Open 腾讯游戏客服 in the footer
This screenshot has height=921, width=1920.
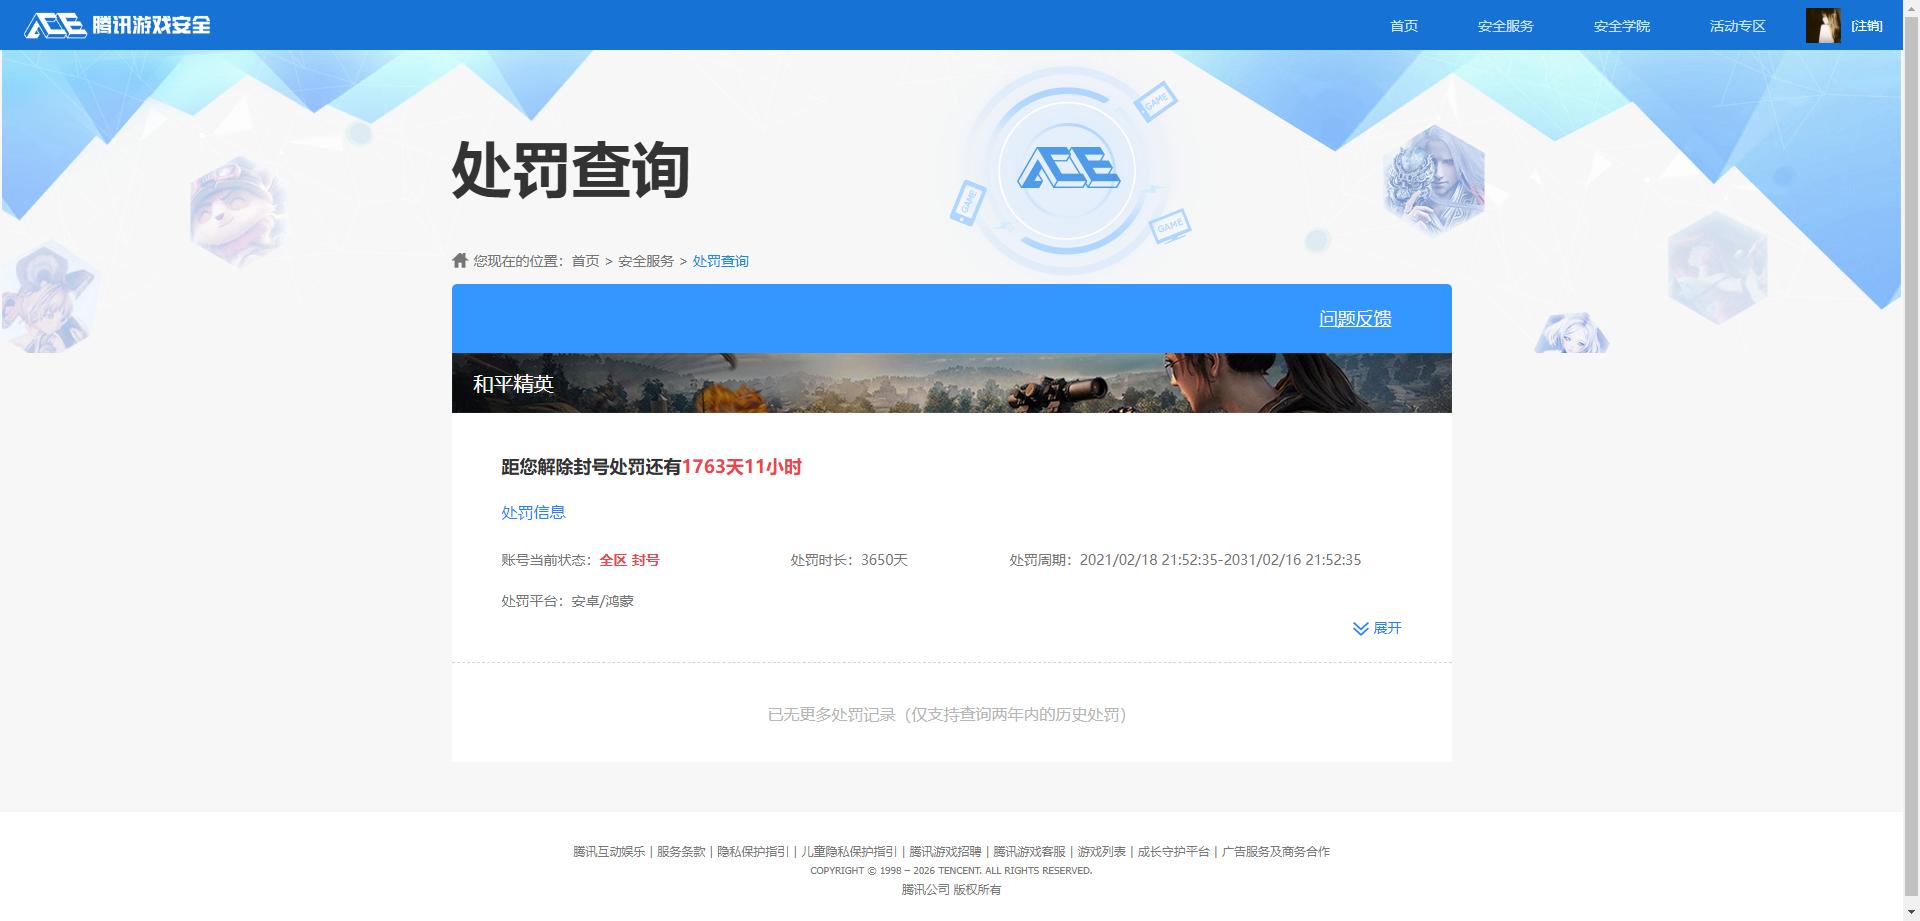click(x=1029, y=851)
